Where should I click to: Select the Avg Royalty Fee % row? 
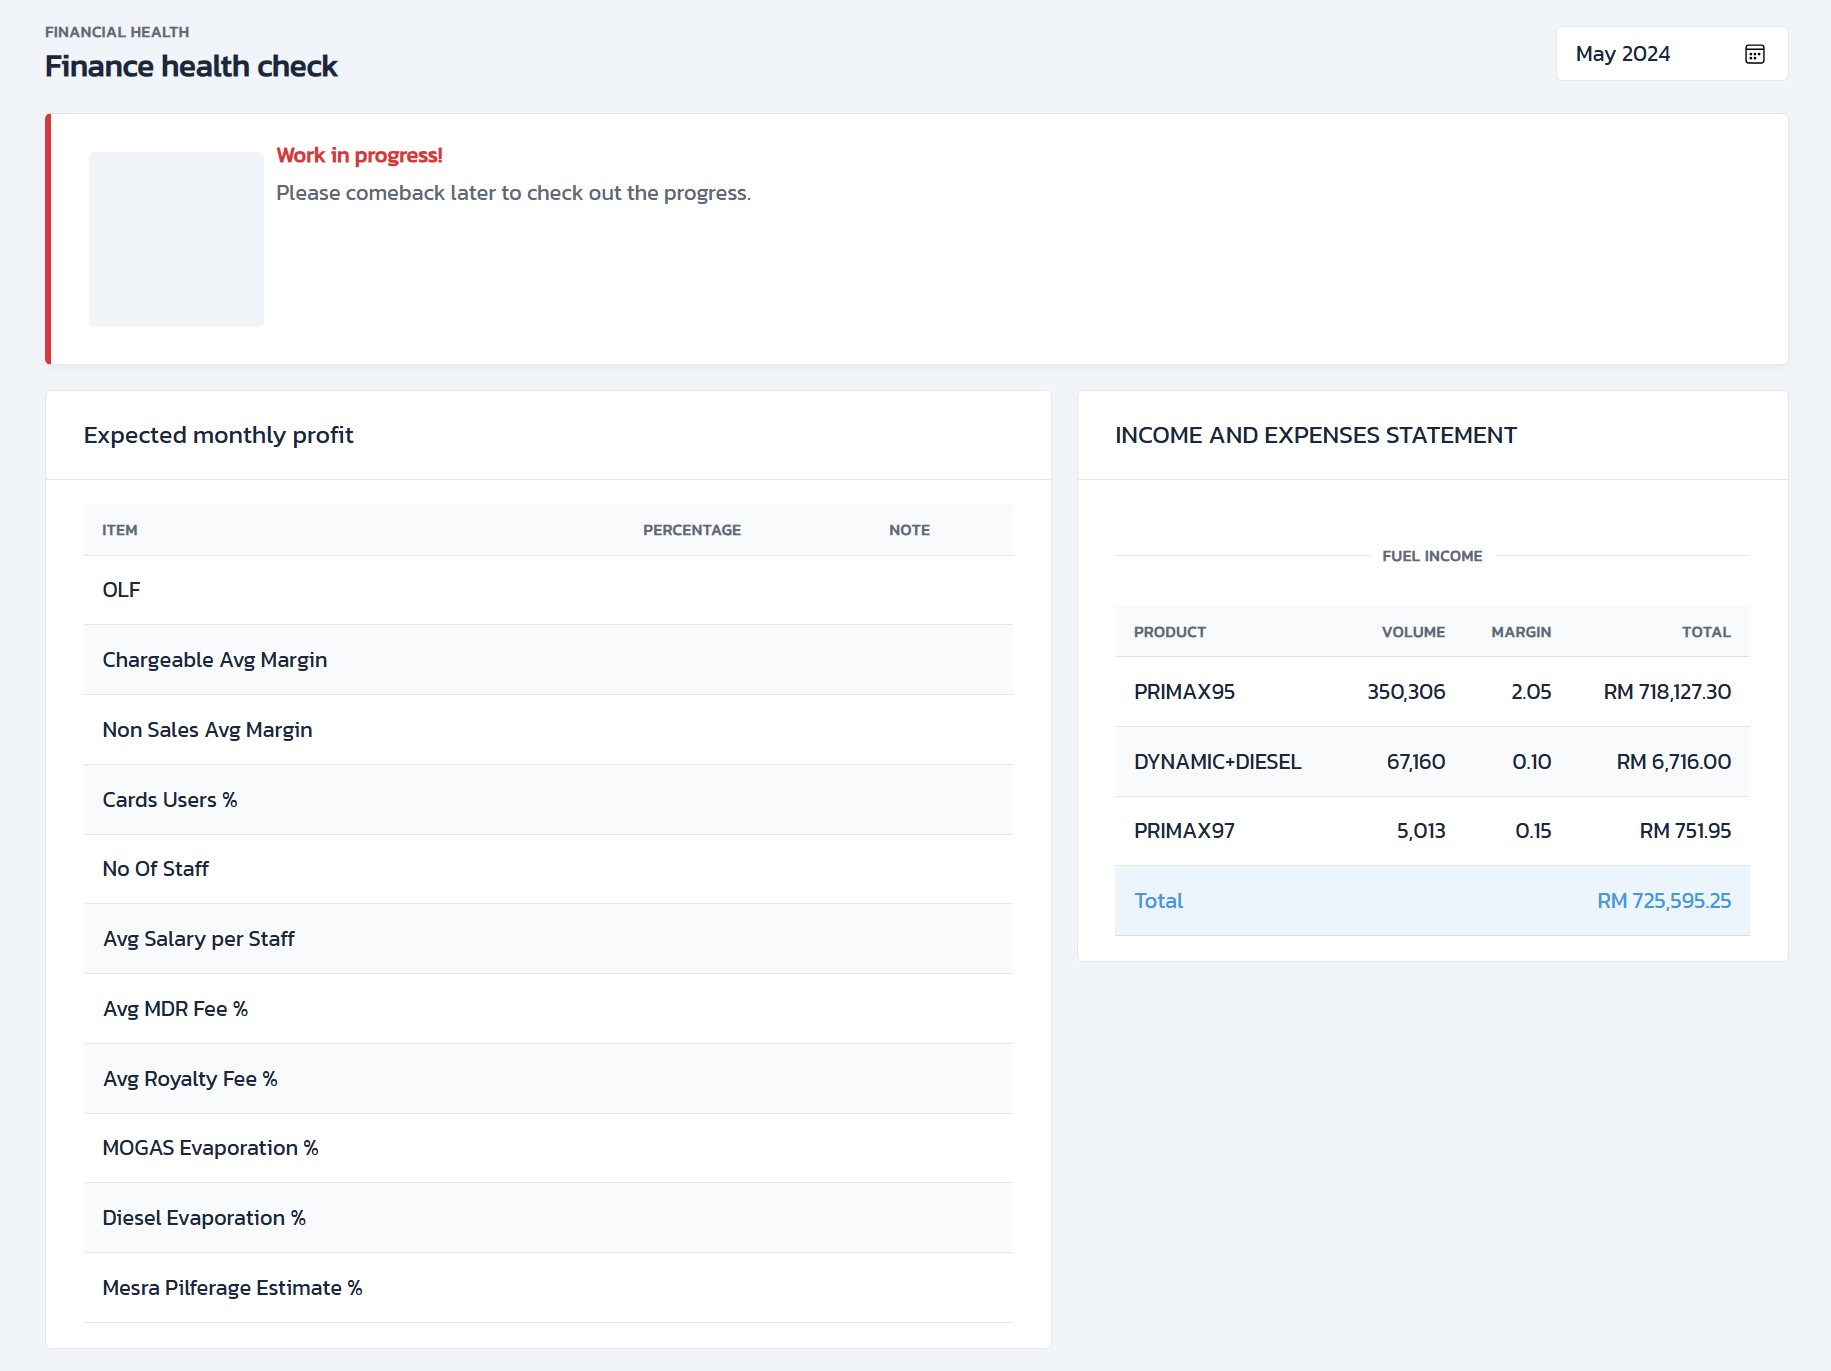point(547,1079)
